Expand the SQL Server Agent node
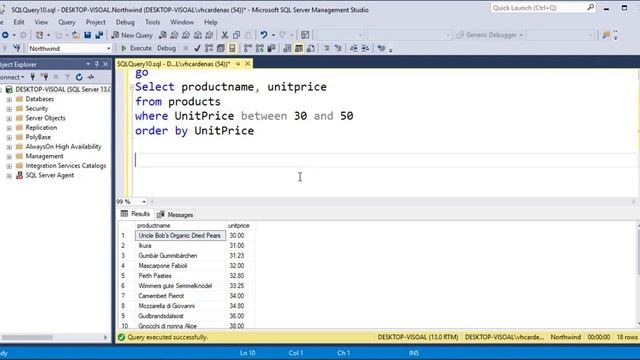 [9, 176]
